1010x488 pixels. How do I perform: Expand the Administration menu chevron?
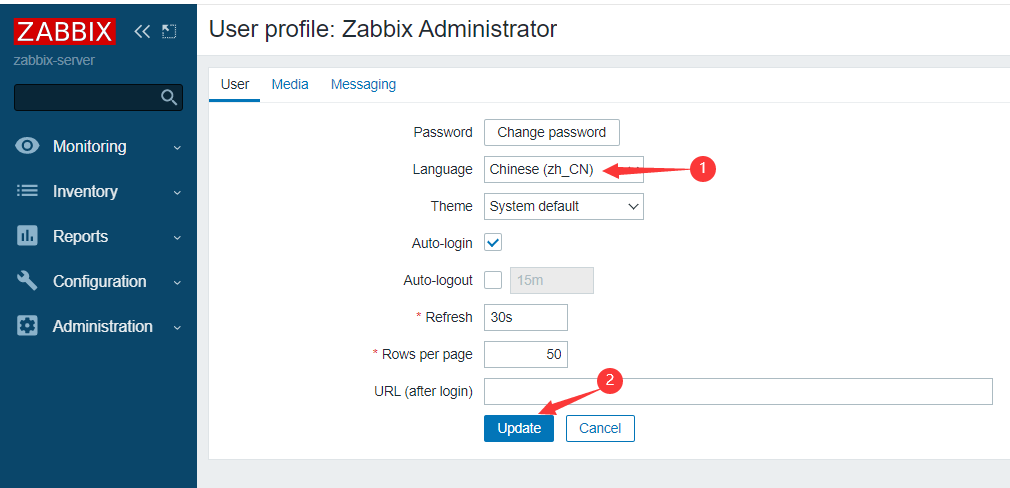tap(177, 328)
